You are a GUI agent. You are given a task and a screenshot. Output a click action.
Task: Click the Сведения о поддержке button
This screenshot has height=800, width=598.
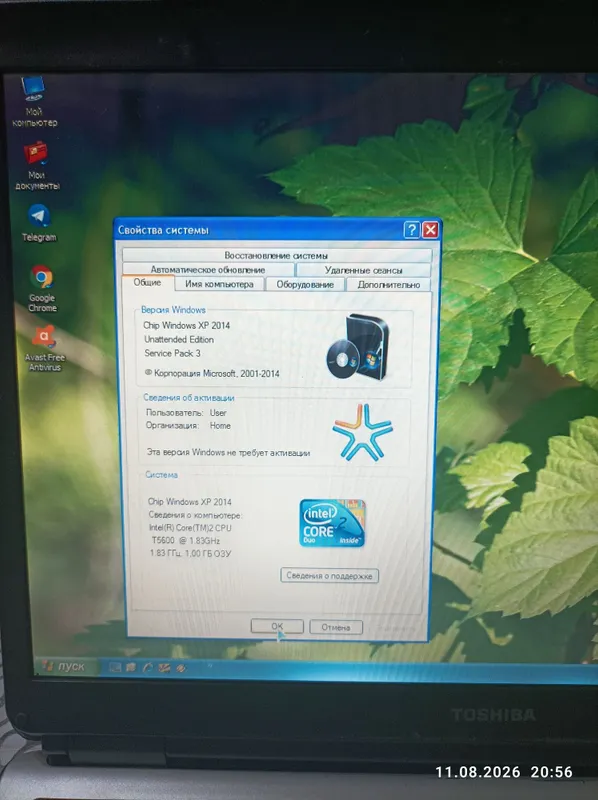pyautogui.click(x=329, y=576)
